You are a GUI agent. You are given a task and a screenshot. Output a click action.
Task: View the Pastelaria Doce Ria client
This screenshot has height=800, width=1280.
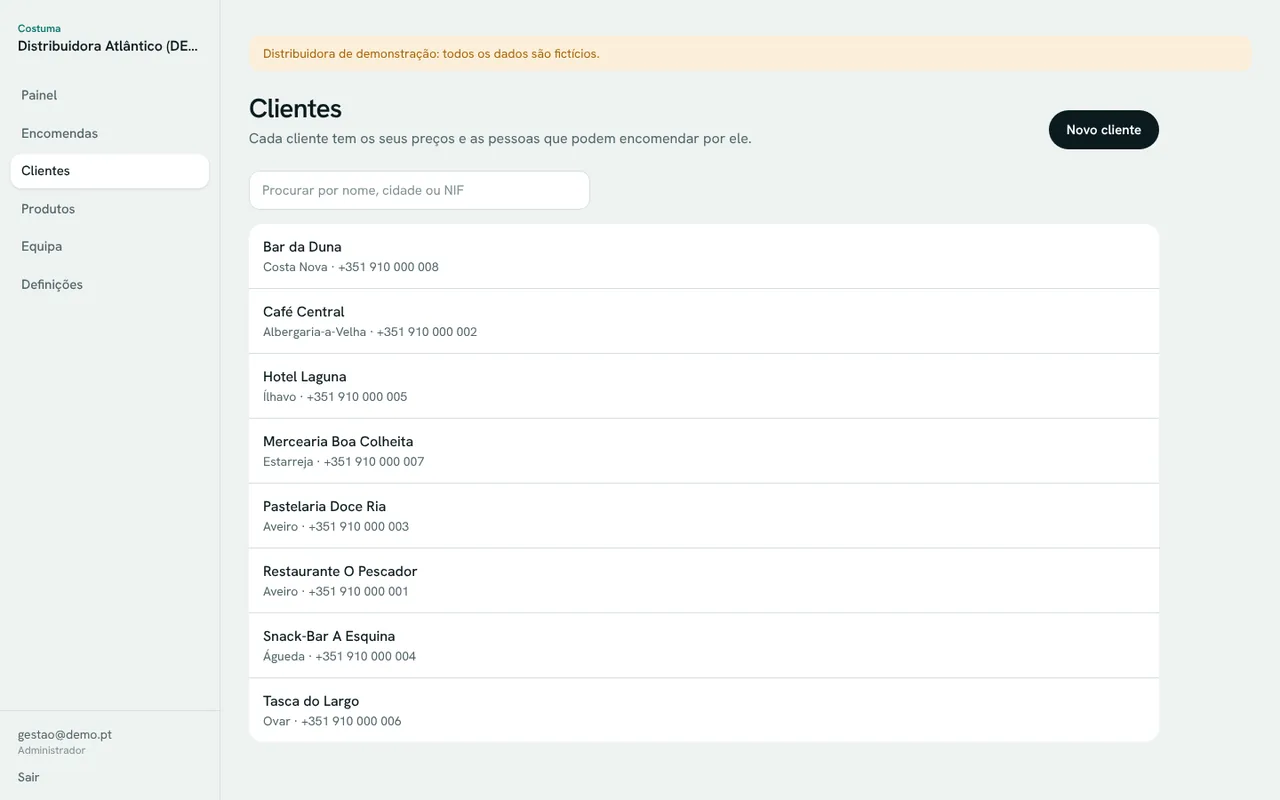pos(704,516)
